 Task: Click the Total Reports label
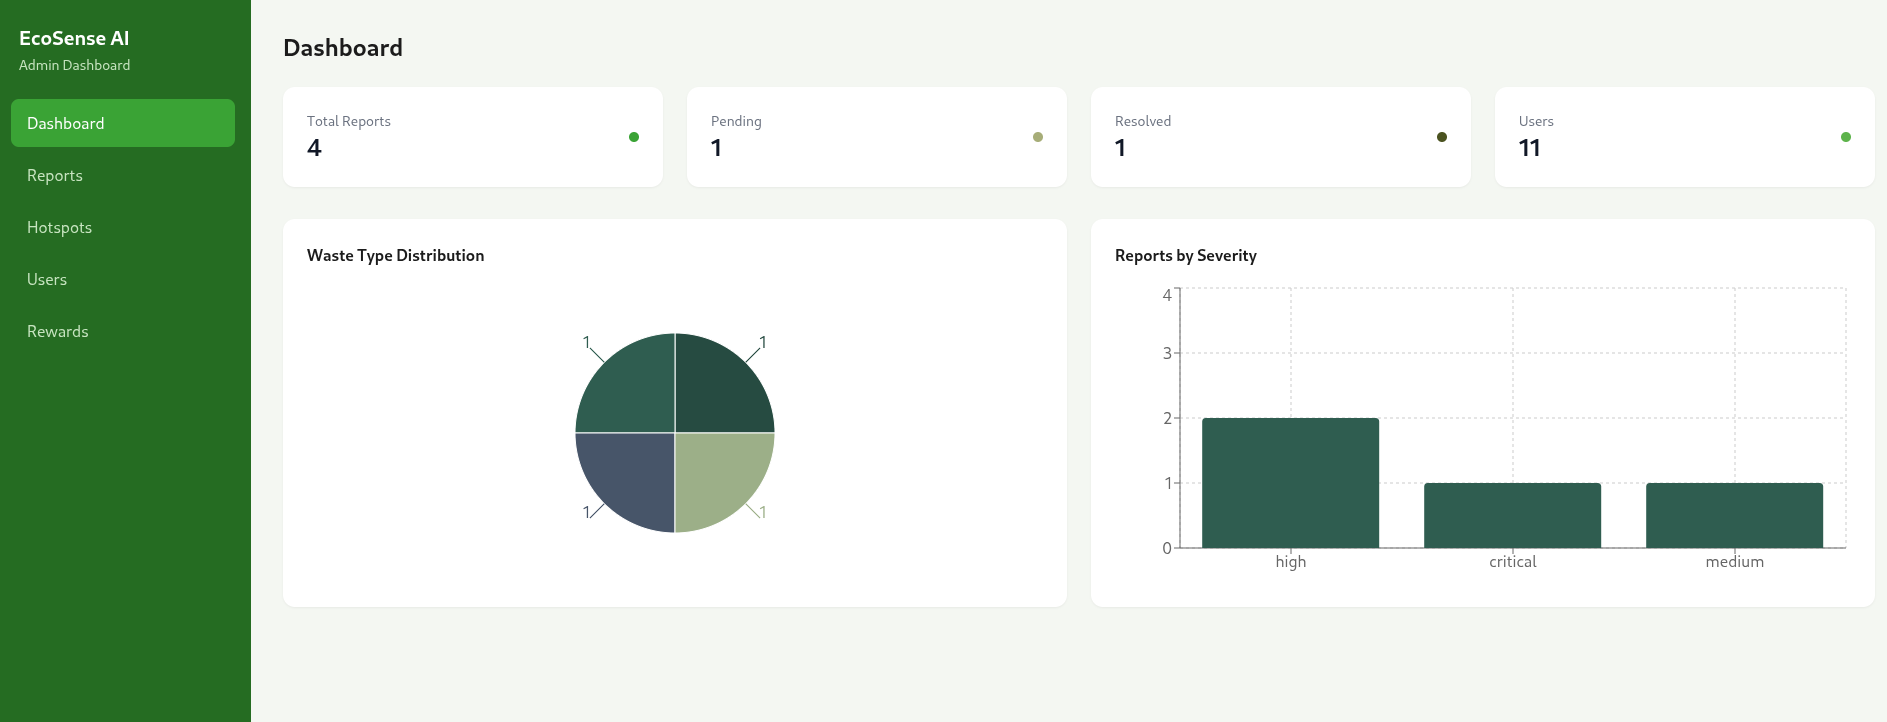point(348,121)
